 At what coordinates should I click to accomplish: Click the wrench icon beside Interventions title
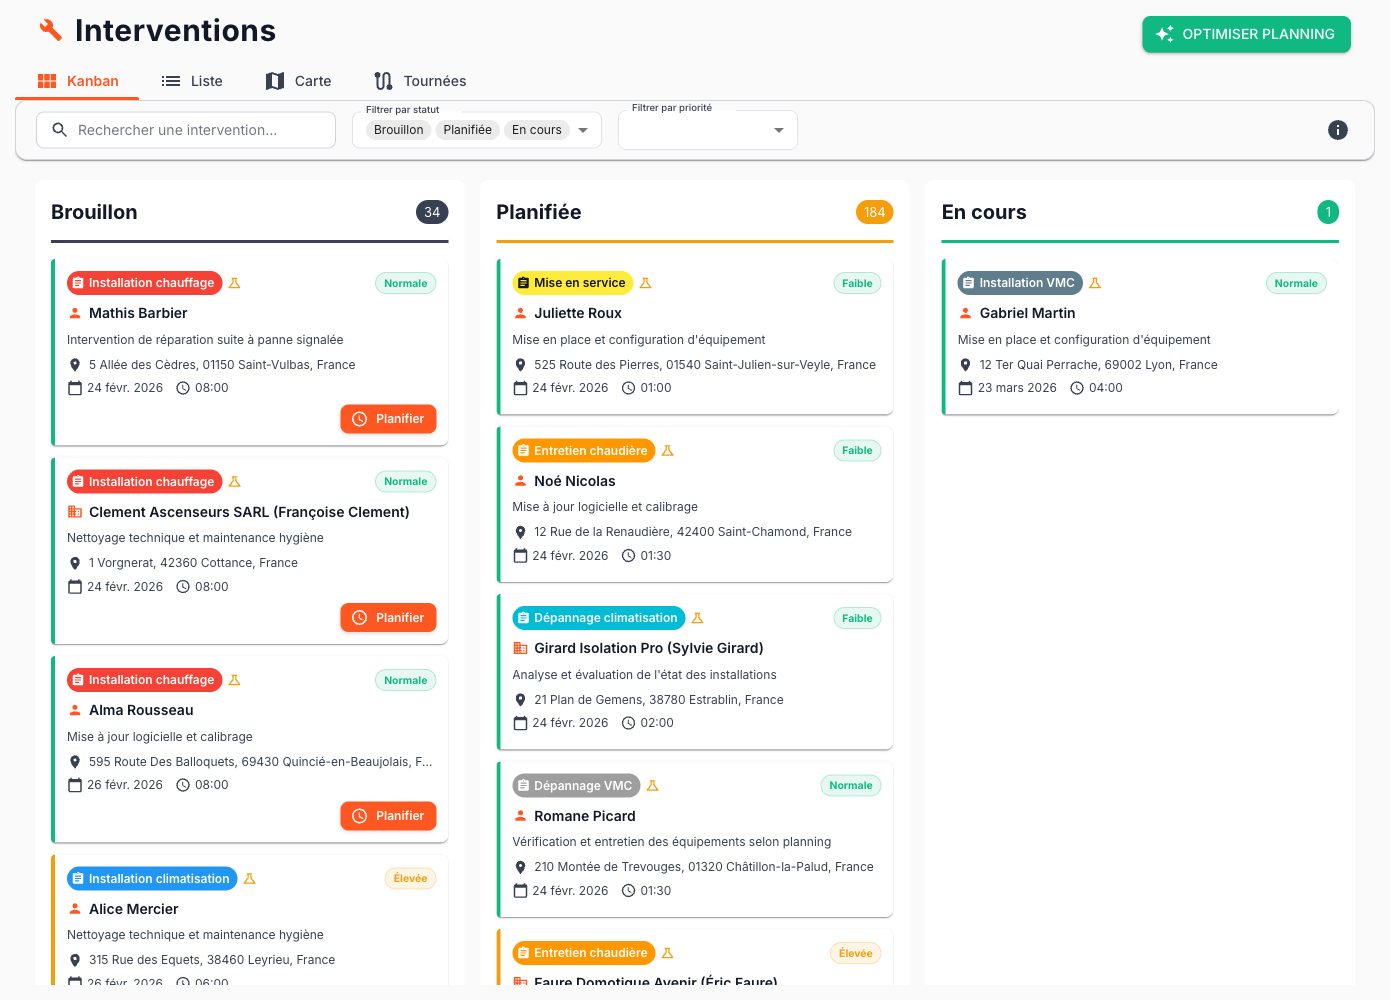pyautogui.click(x=50, y=30)
